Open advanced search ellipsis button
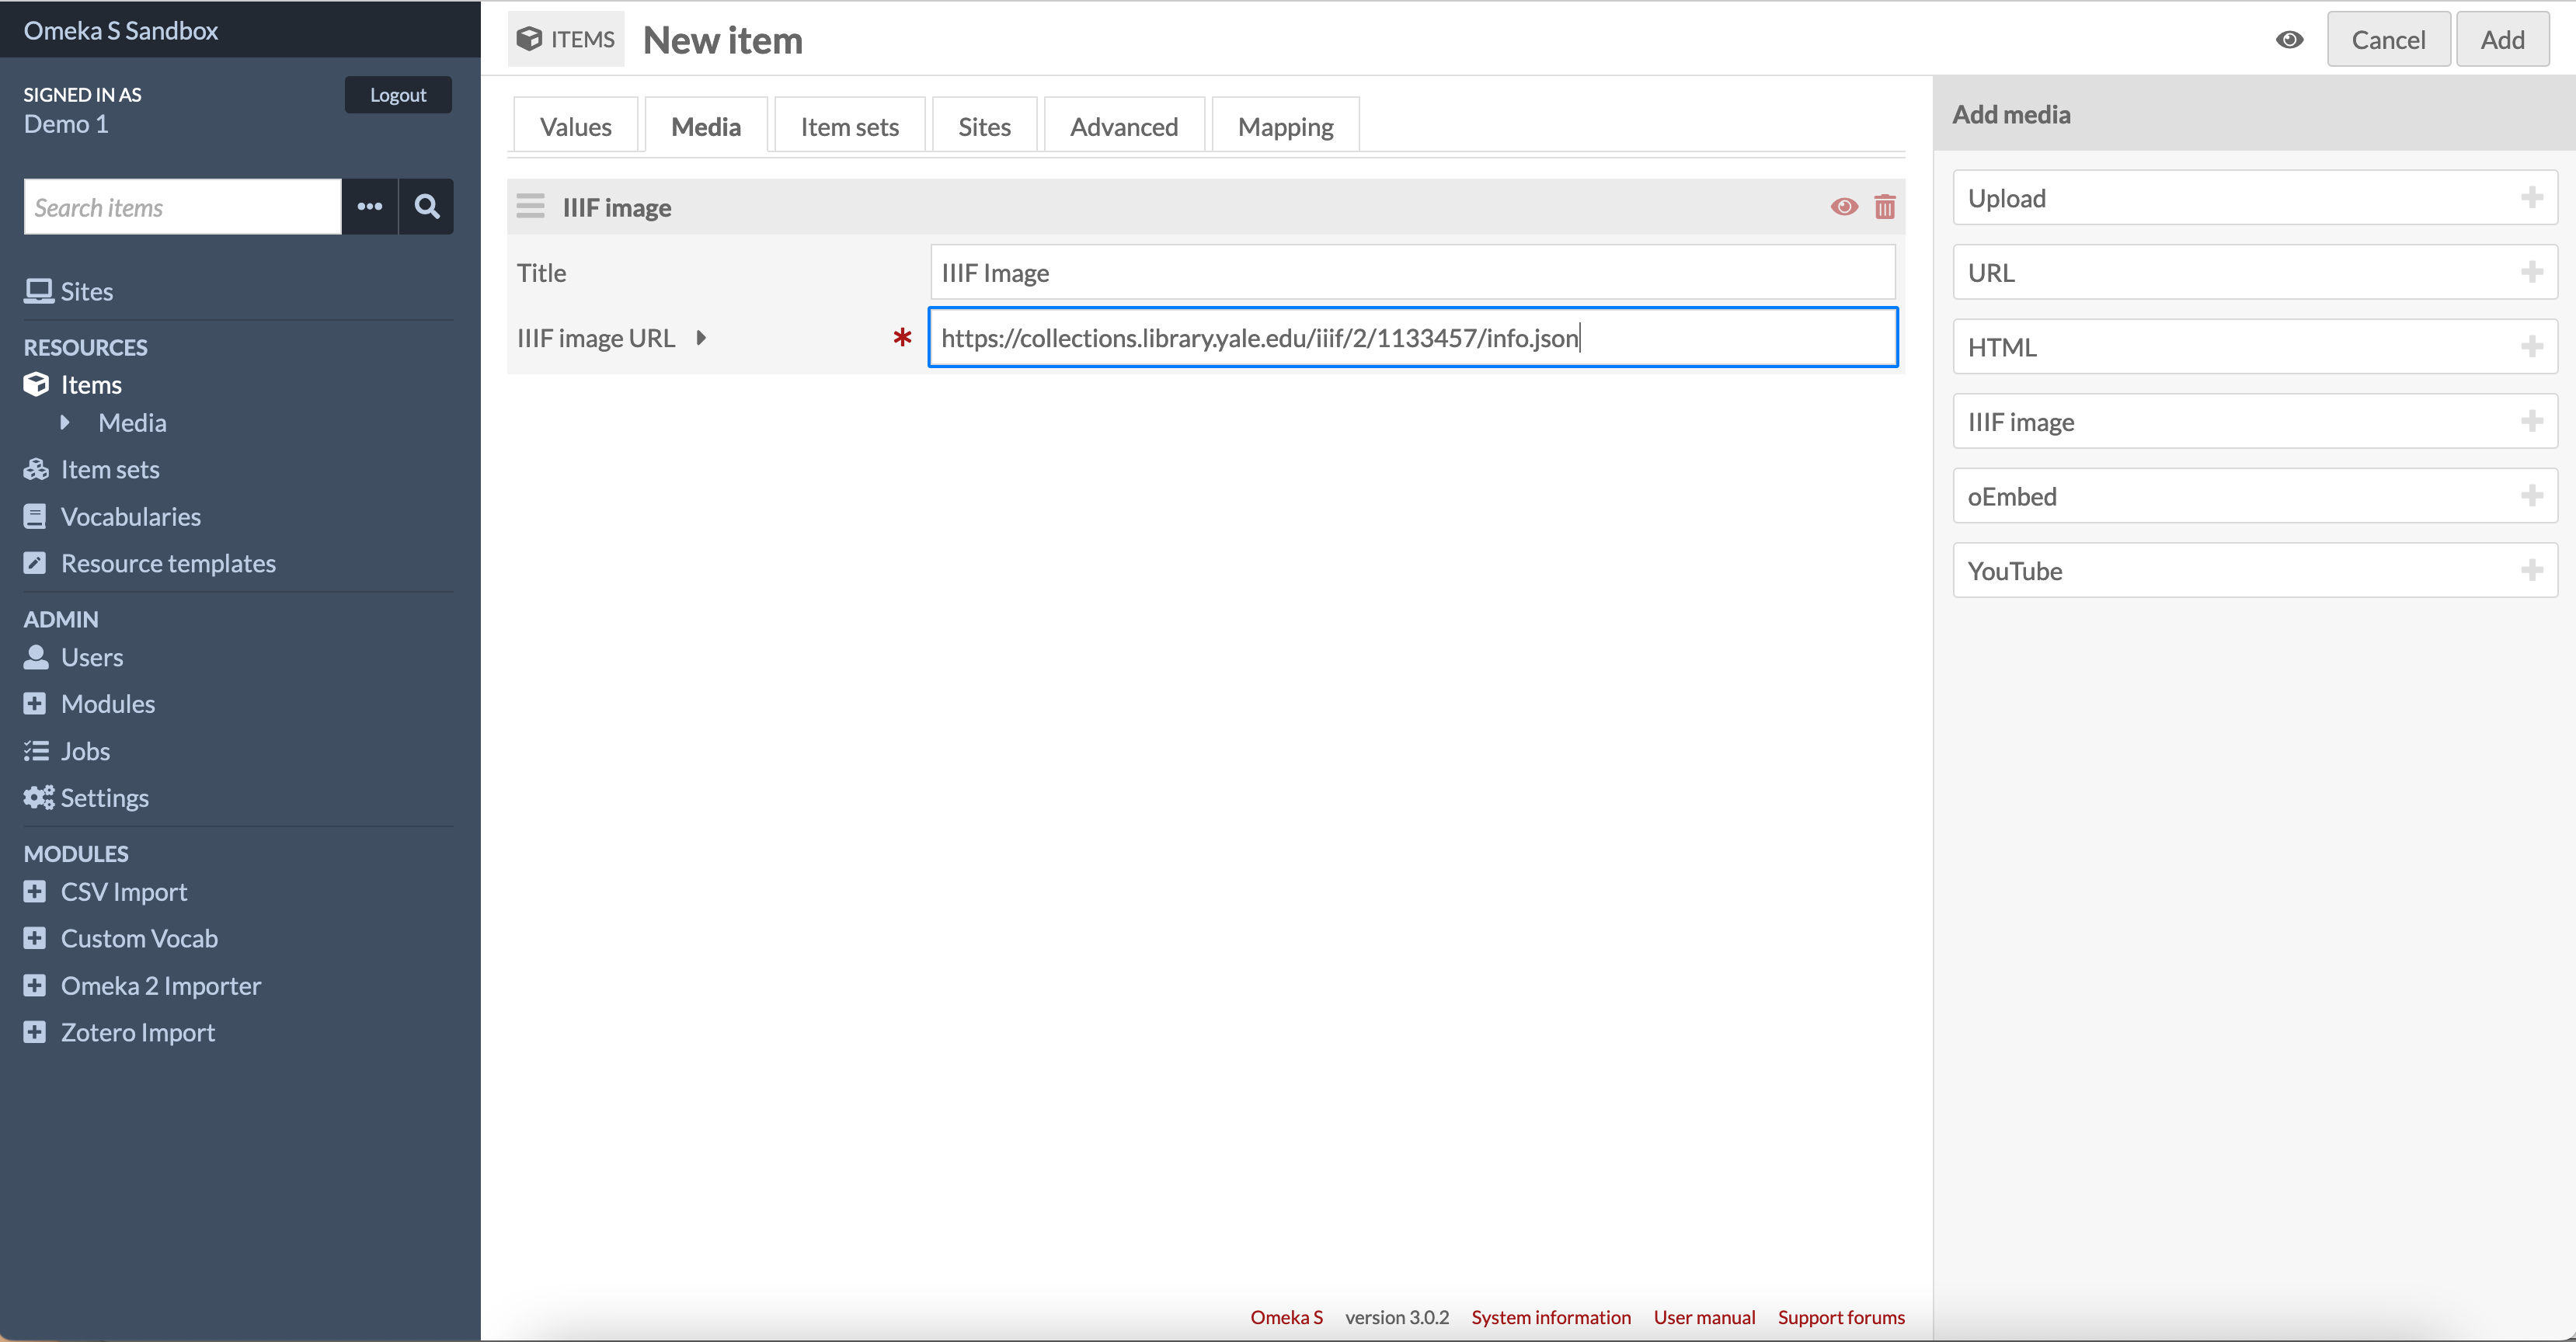Image resolution: width=2576 pixels, height=1342 pixels. click(370, 207)
